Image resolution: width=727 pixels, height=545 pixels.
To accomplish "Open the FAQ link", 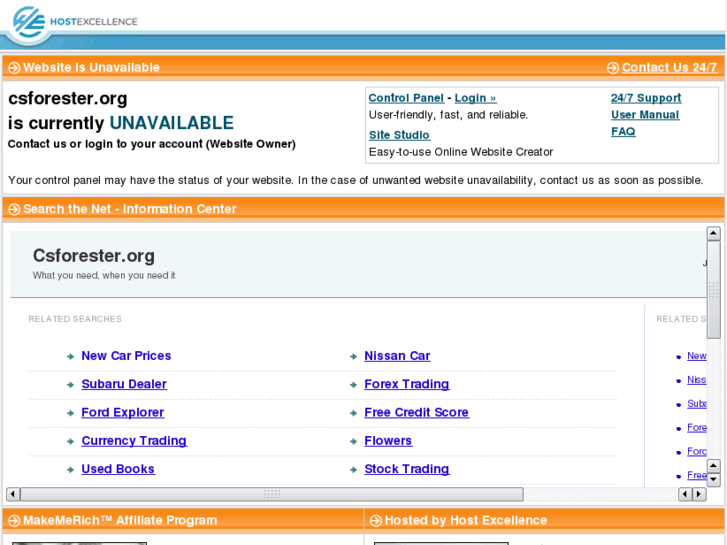I will 623,131.
